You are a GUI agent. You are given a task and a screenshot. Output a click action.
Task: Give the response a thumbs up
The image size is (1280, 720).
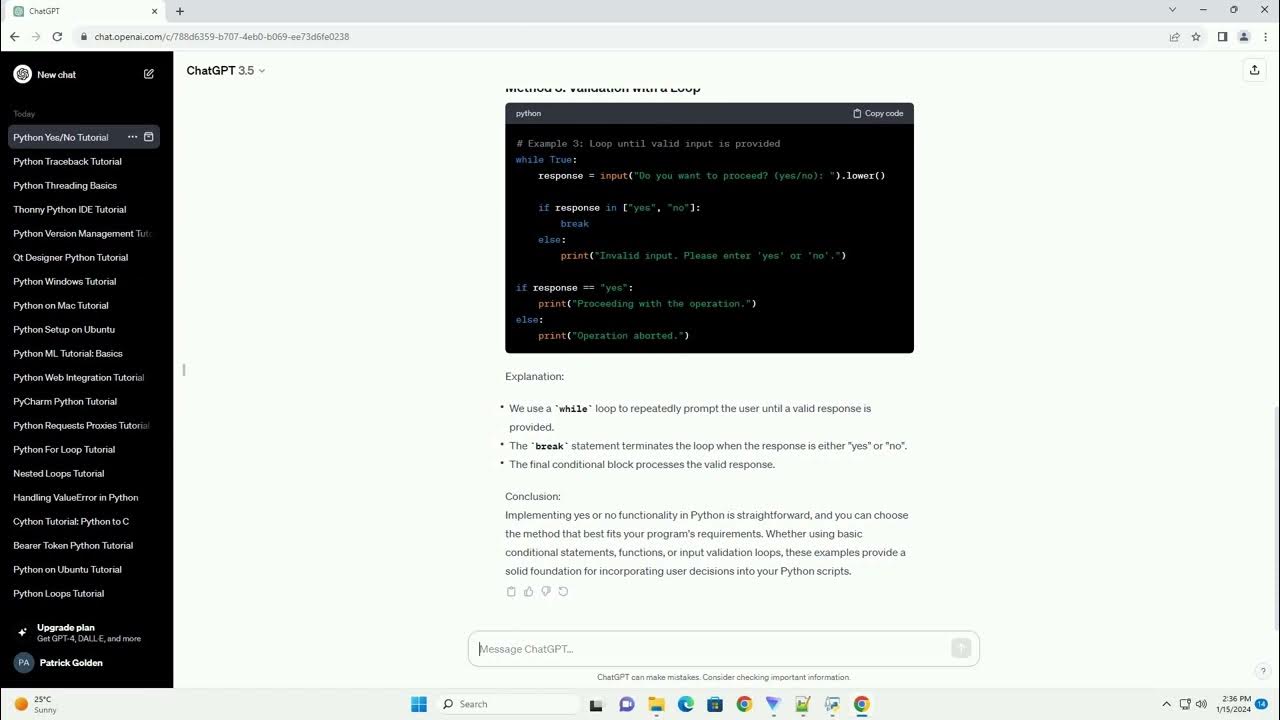tap(529, 591)
